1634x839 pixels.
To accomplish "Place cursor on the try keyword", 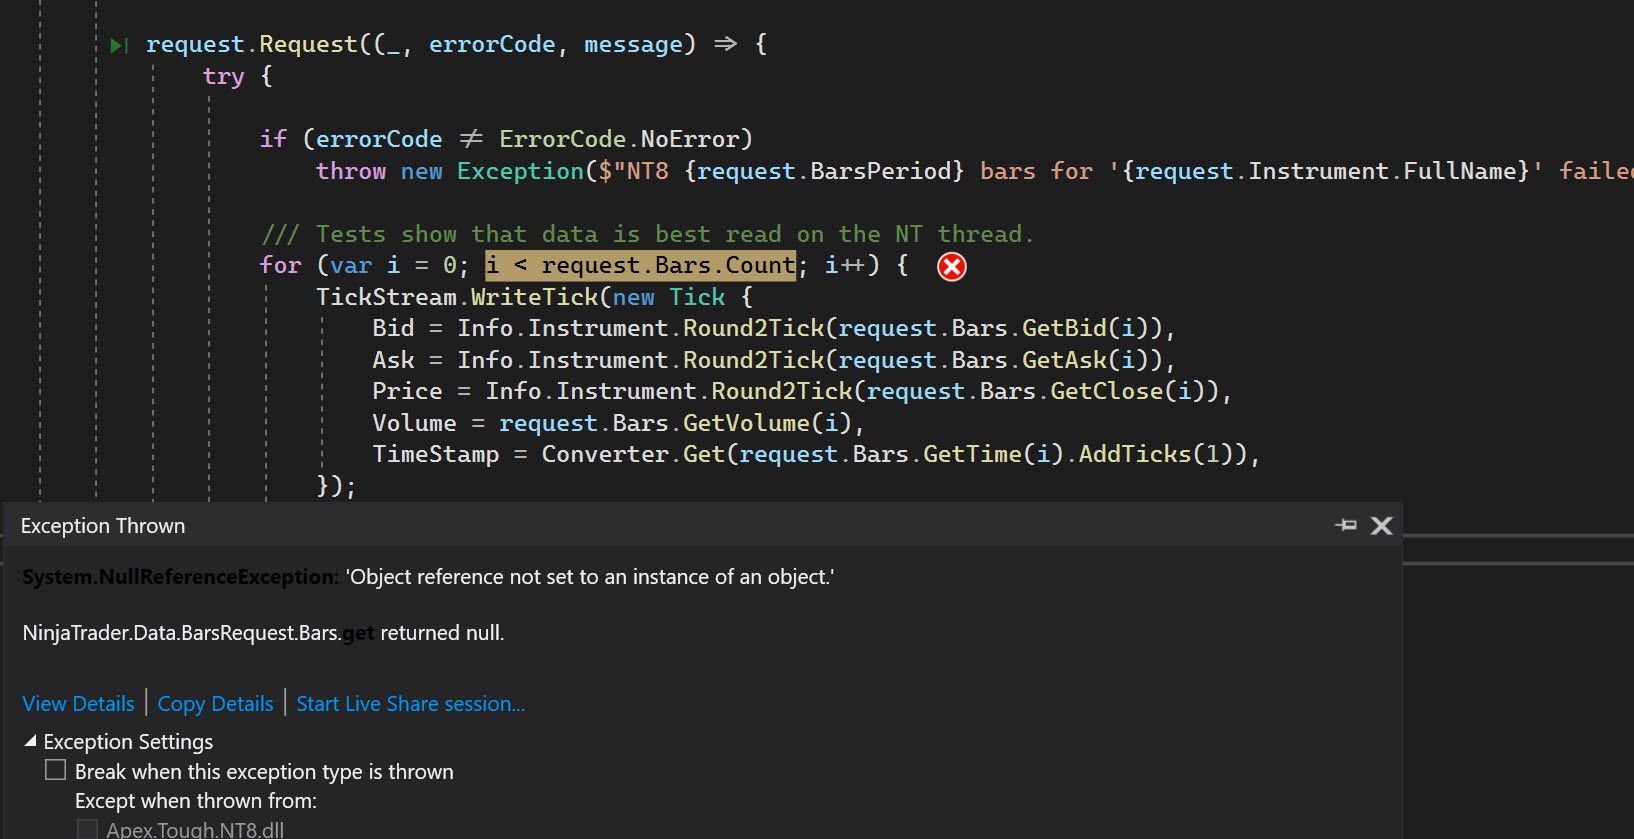I will [x=223, y=77].
